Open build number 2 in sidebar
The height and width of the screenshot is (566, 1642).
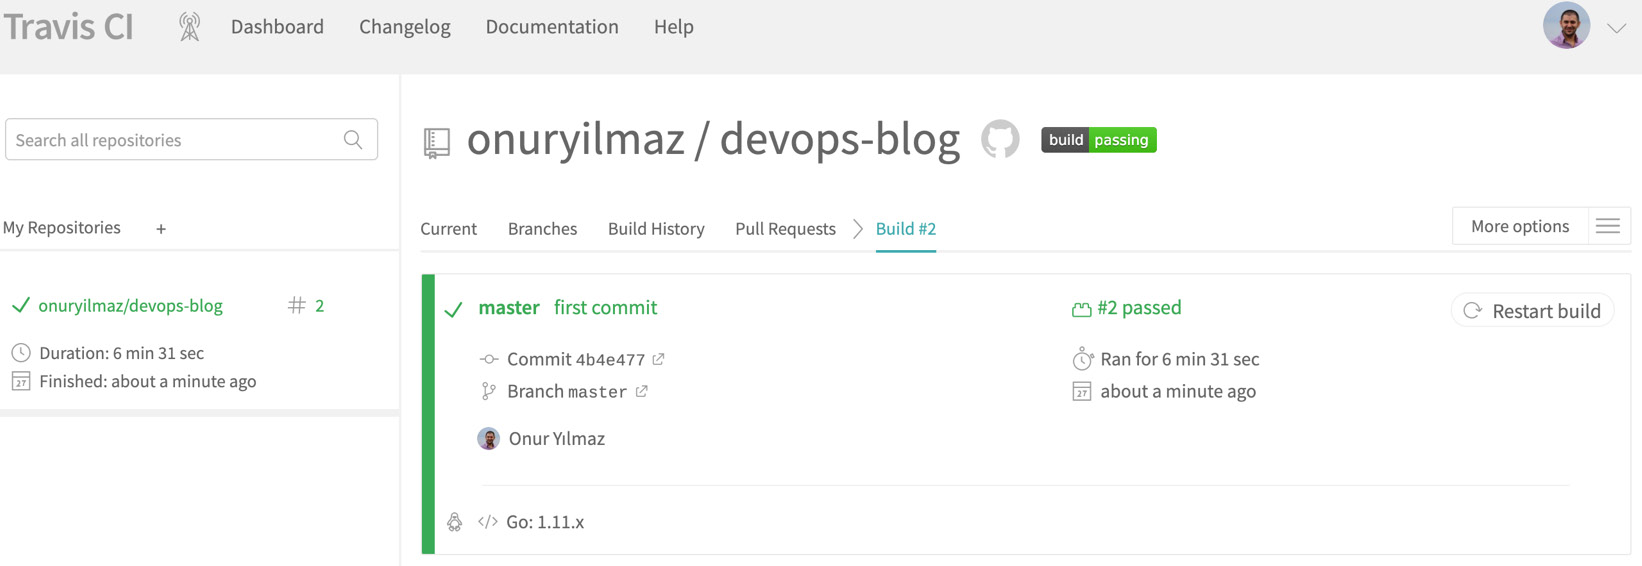point(319,306)
